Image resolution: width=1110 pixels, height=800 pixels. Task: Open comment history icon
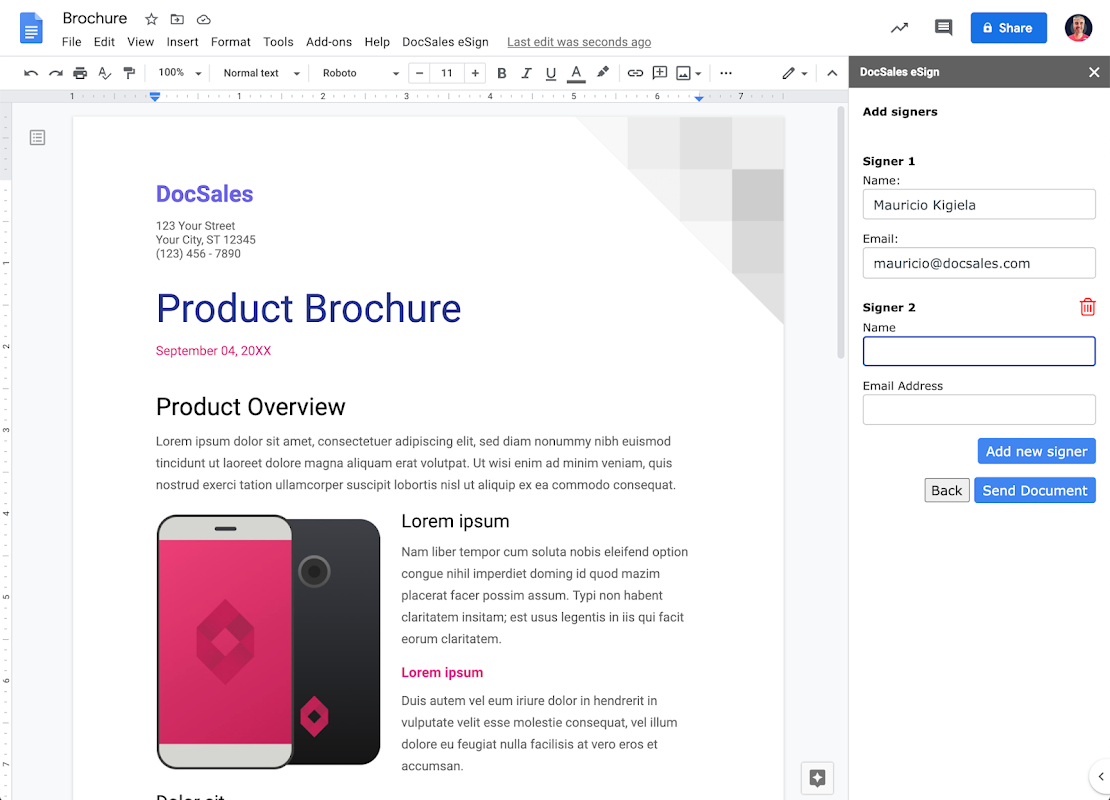tap(943, 28)
